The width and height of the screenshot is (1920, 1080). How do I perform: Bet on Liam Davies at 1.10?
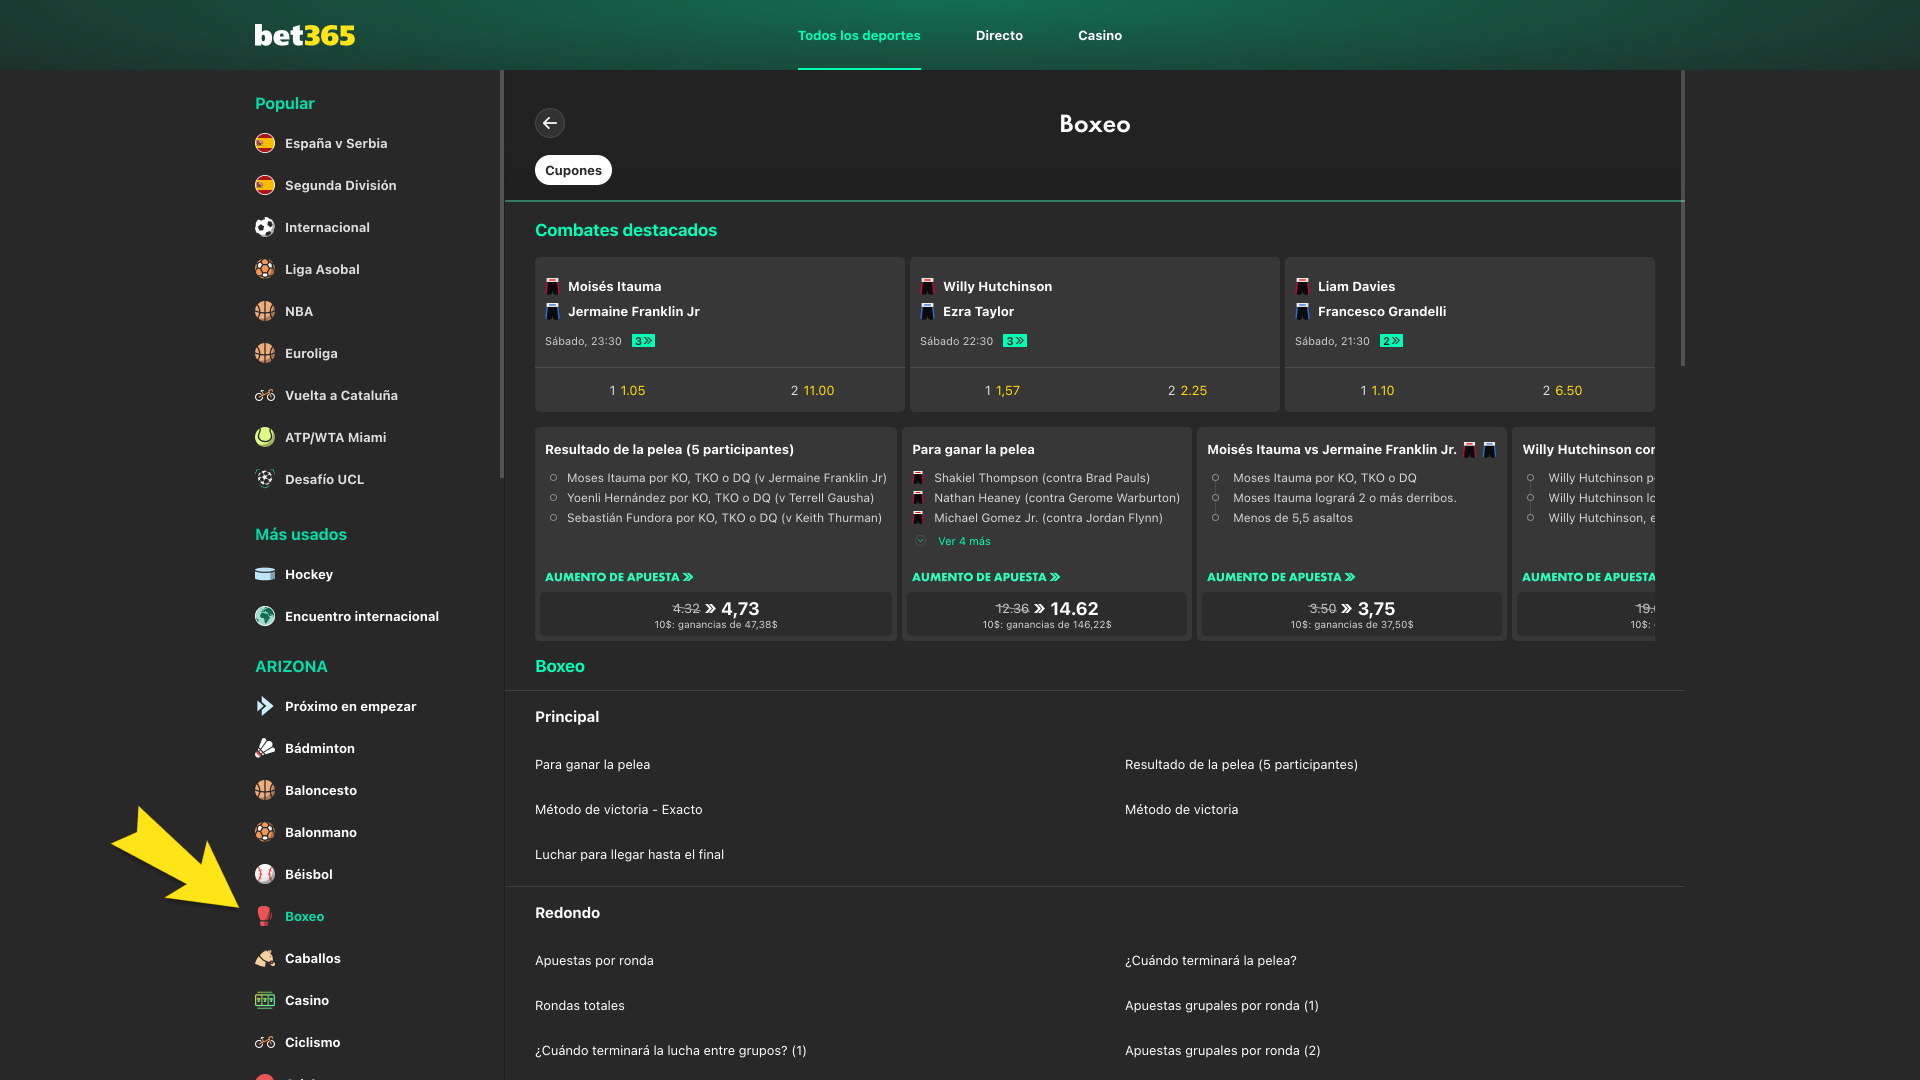click(x=1377, y=390)
